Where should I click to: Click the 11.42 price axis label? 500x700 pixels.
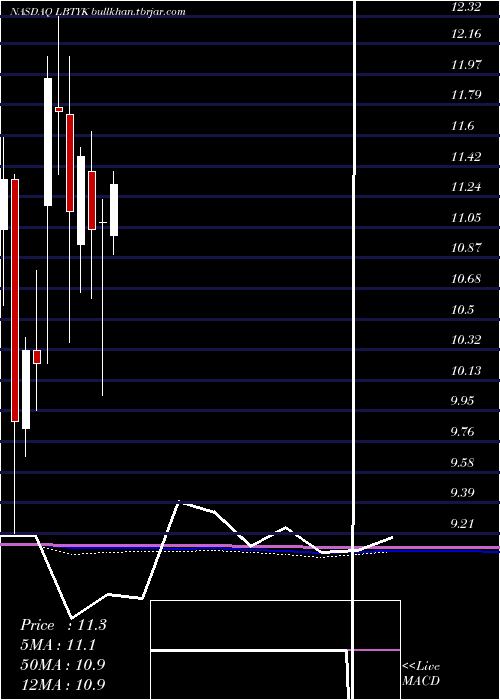coord(466,156)
